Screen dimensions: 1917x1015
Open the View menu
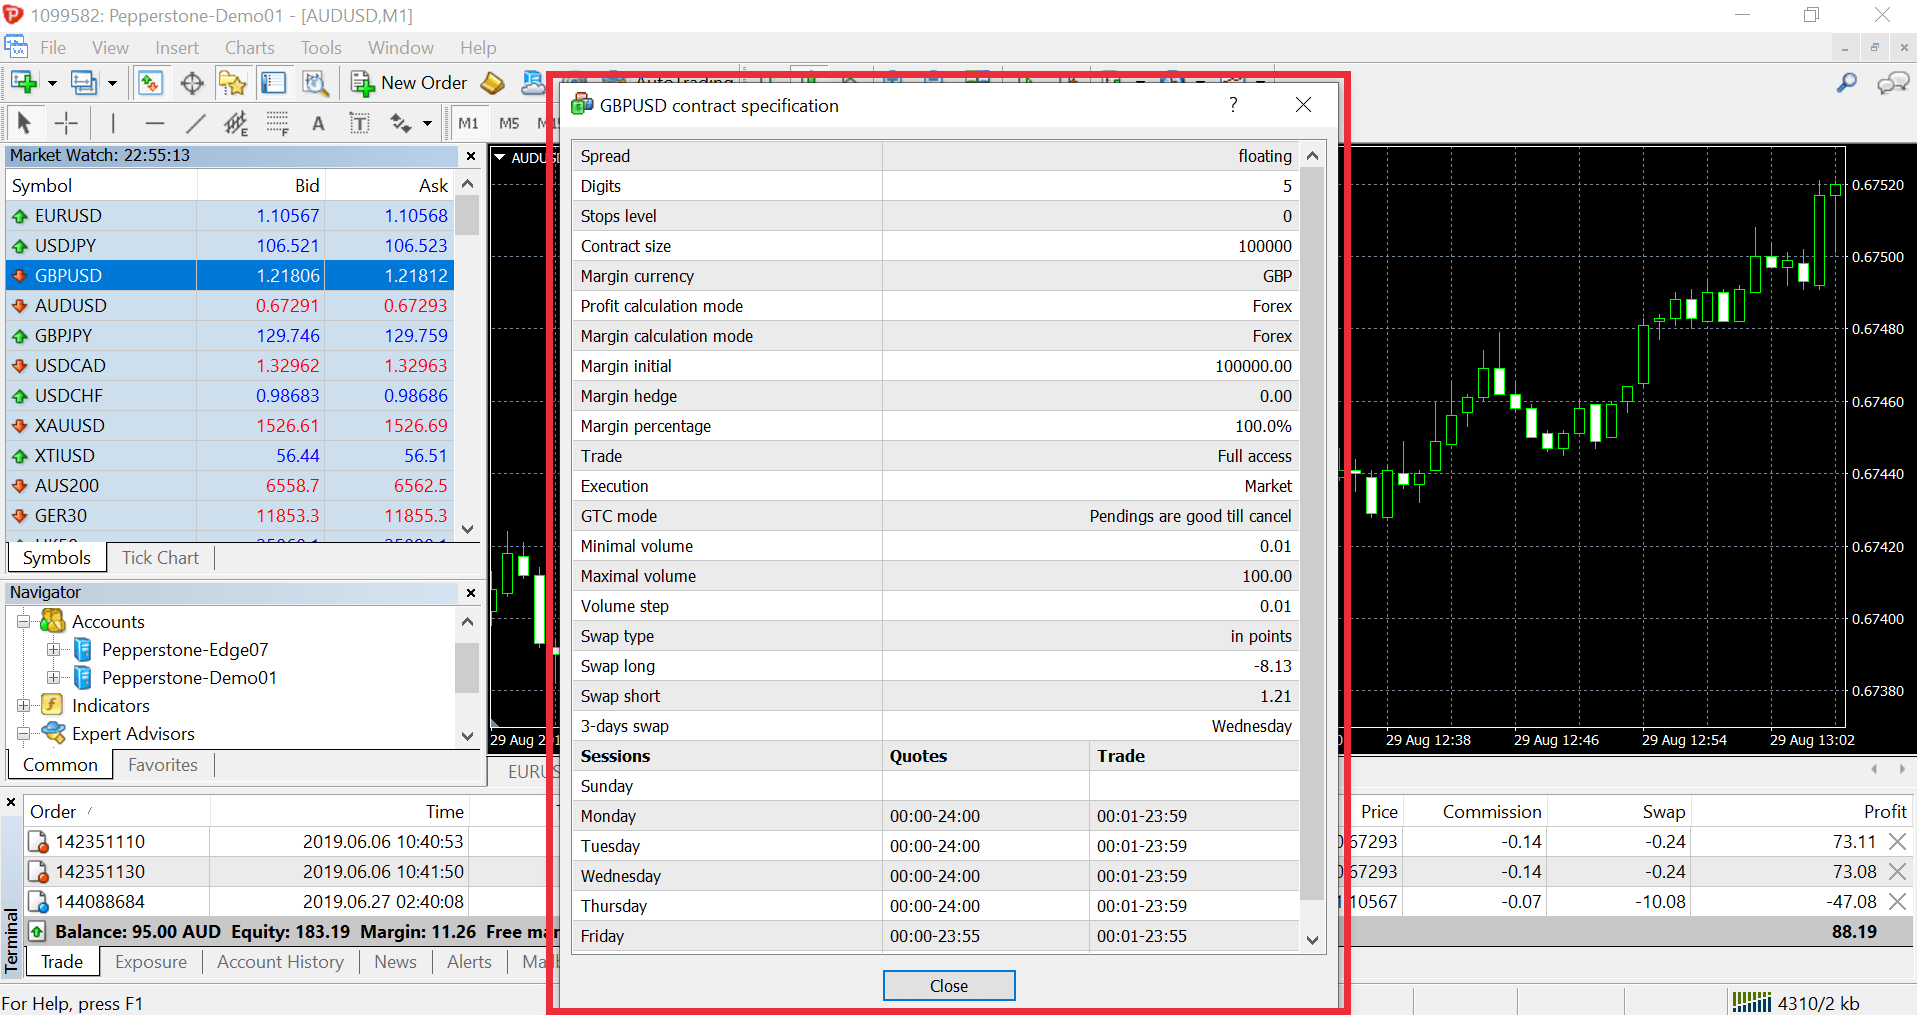pos(110,48)
